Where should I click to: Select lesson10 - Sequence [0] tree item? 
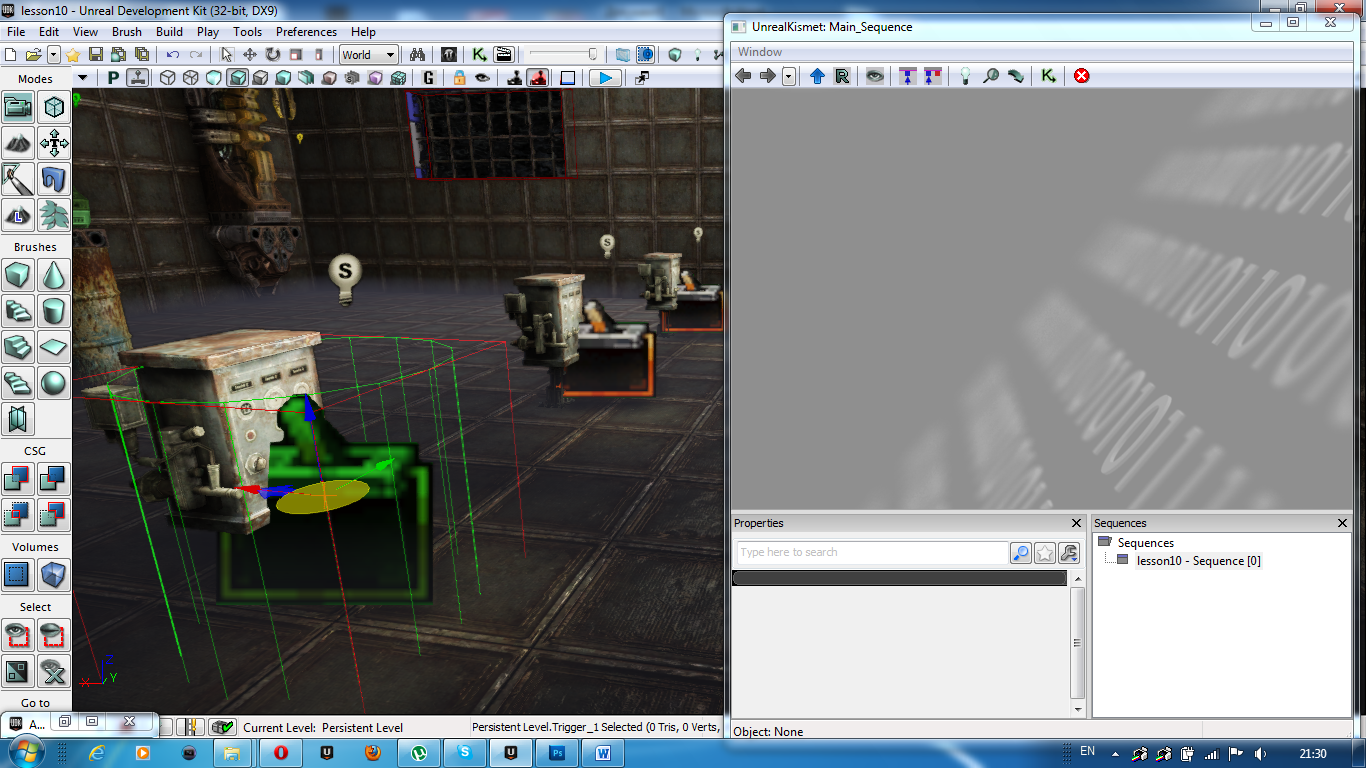(x=1198, y=561)
